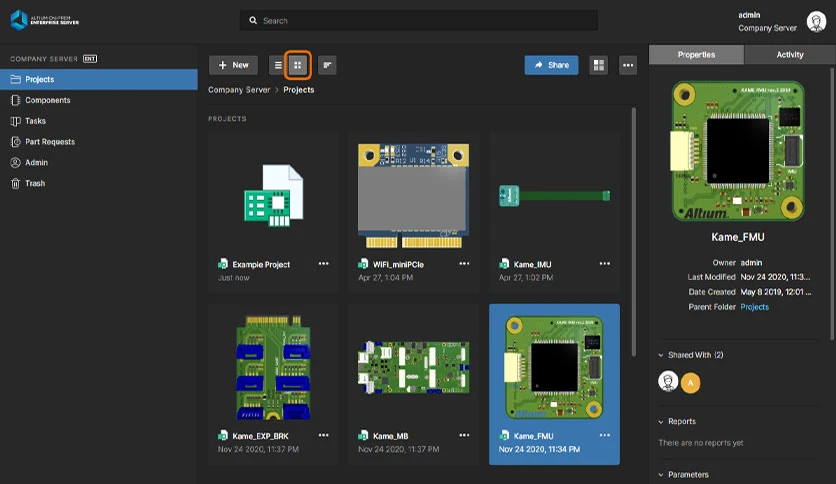The width and height of the screenshot is (836, 484).
Task: Click the admin user avatar
Action: [x=816, y=22]
